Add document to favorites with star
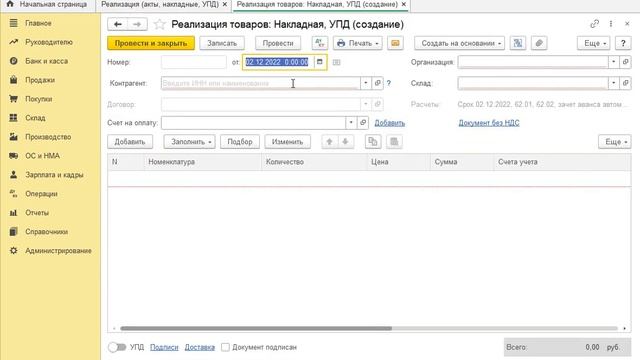The image size is (640, 360). [160, 24]
